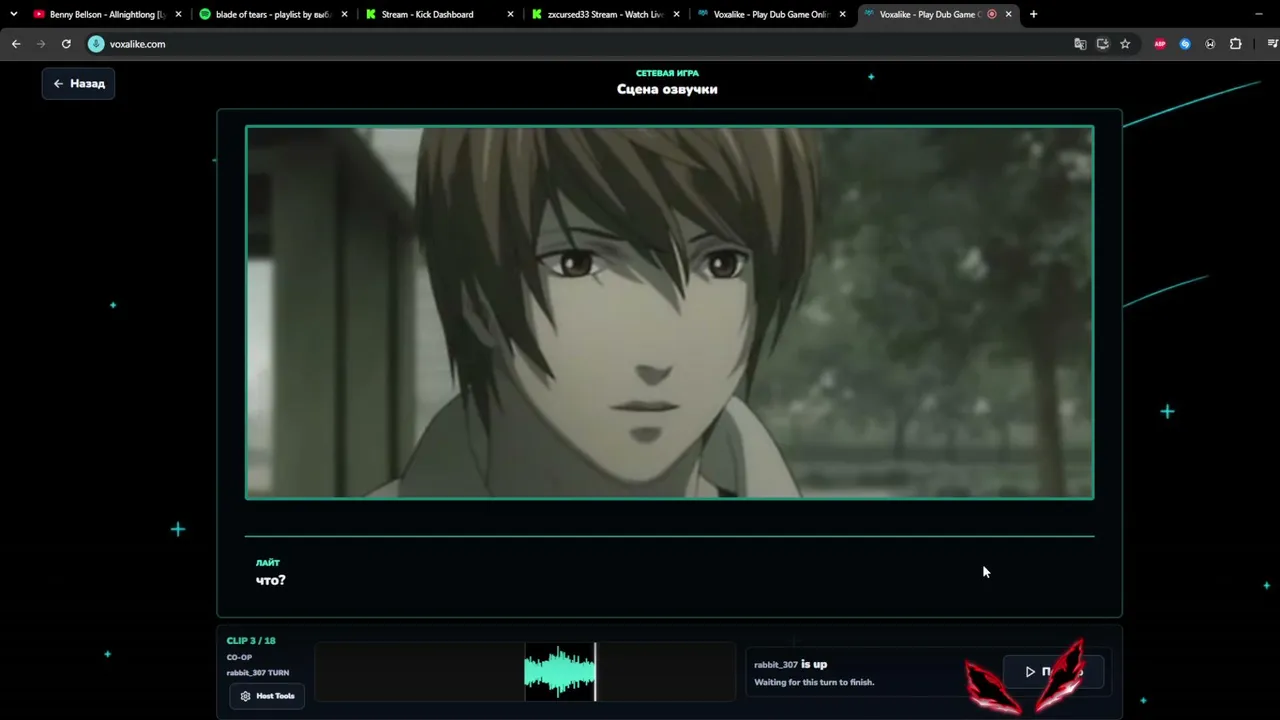This screenshot has height=720, width=1280.
Task: Click the 'CO-OP' mode label
Action: pyautogui.click(x=239, y=657)
